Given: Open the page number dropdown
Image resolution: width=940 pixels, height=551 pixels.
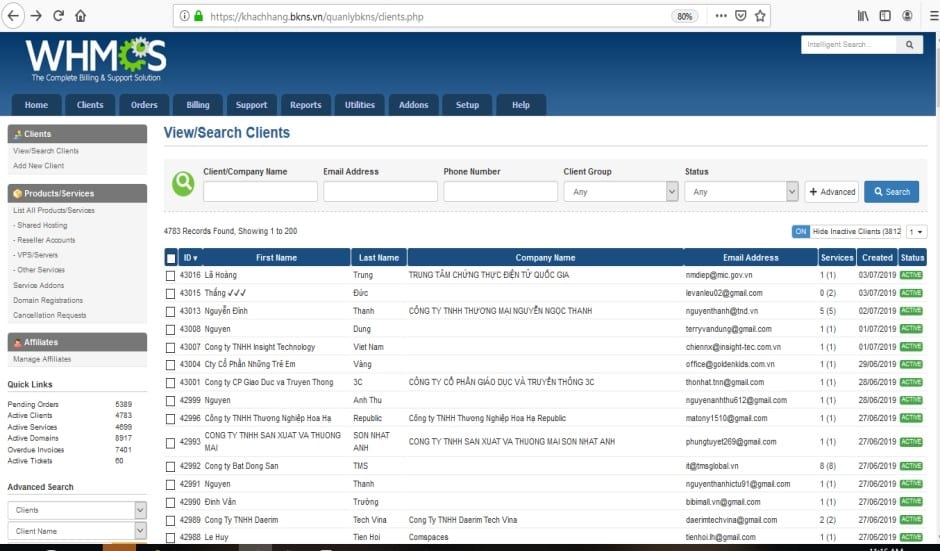Looking at the screenshot, I should [x=916, y=231].
